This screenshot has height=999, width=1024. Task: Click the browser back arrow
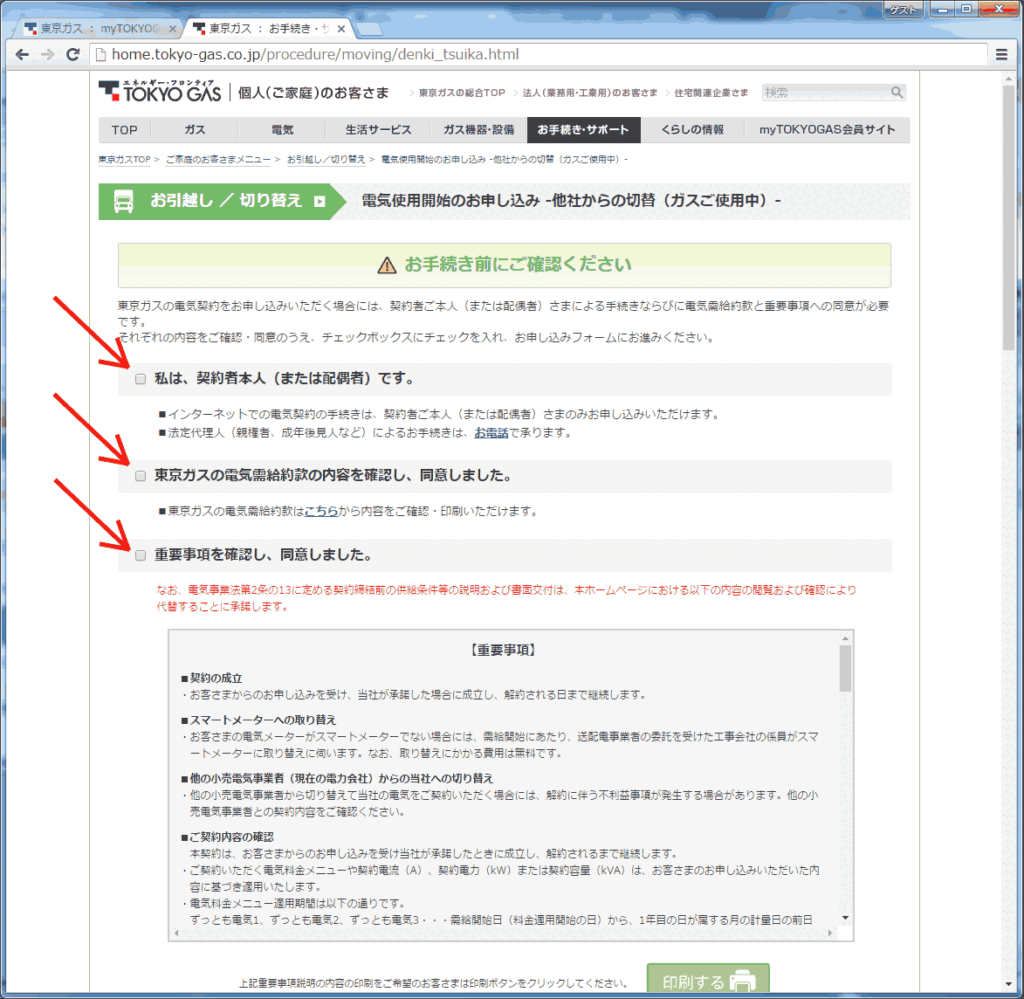tap(22, 55)
